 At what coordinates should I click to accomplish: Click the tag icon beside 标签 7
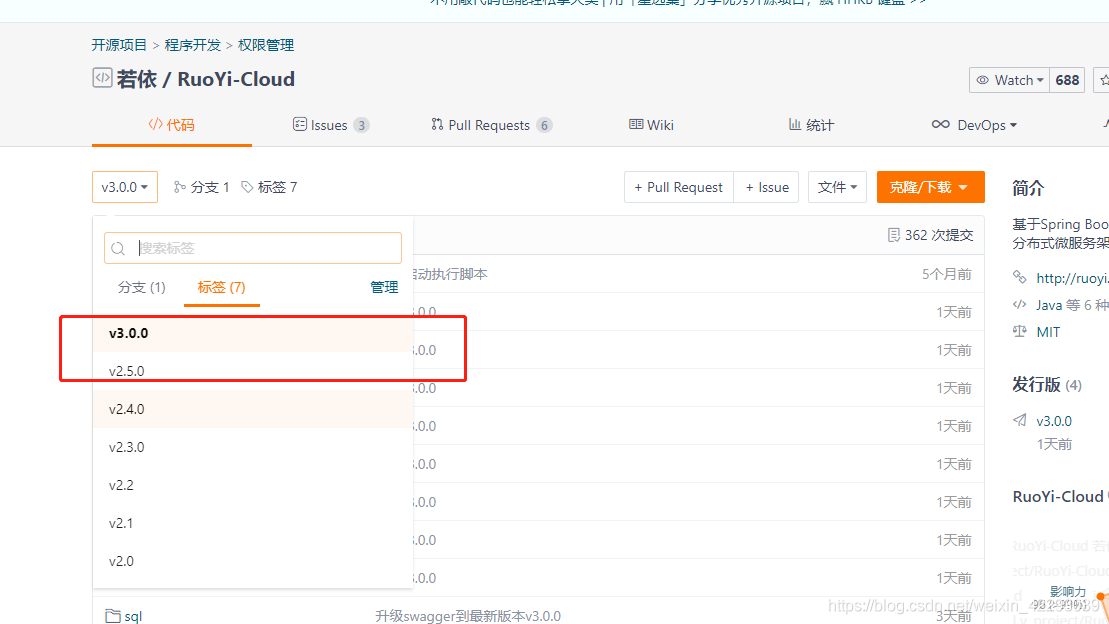[247, 187]
